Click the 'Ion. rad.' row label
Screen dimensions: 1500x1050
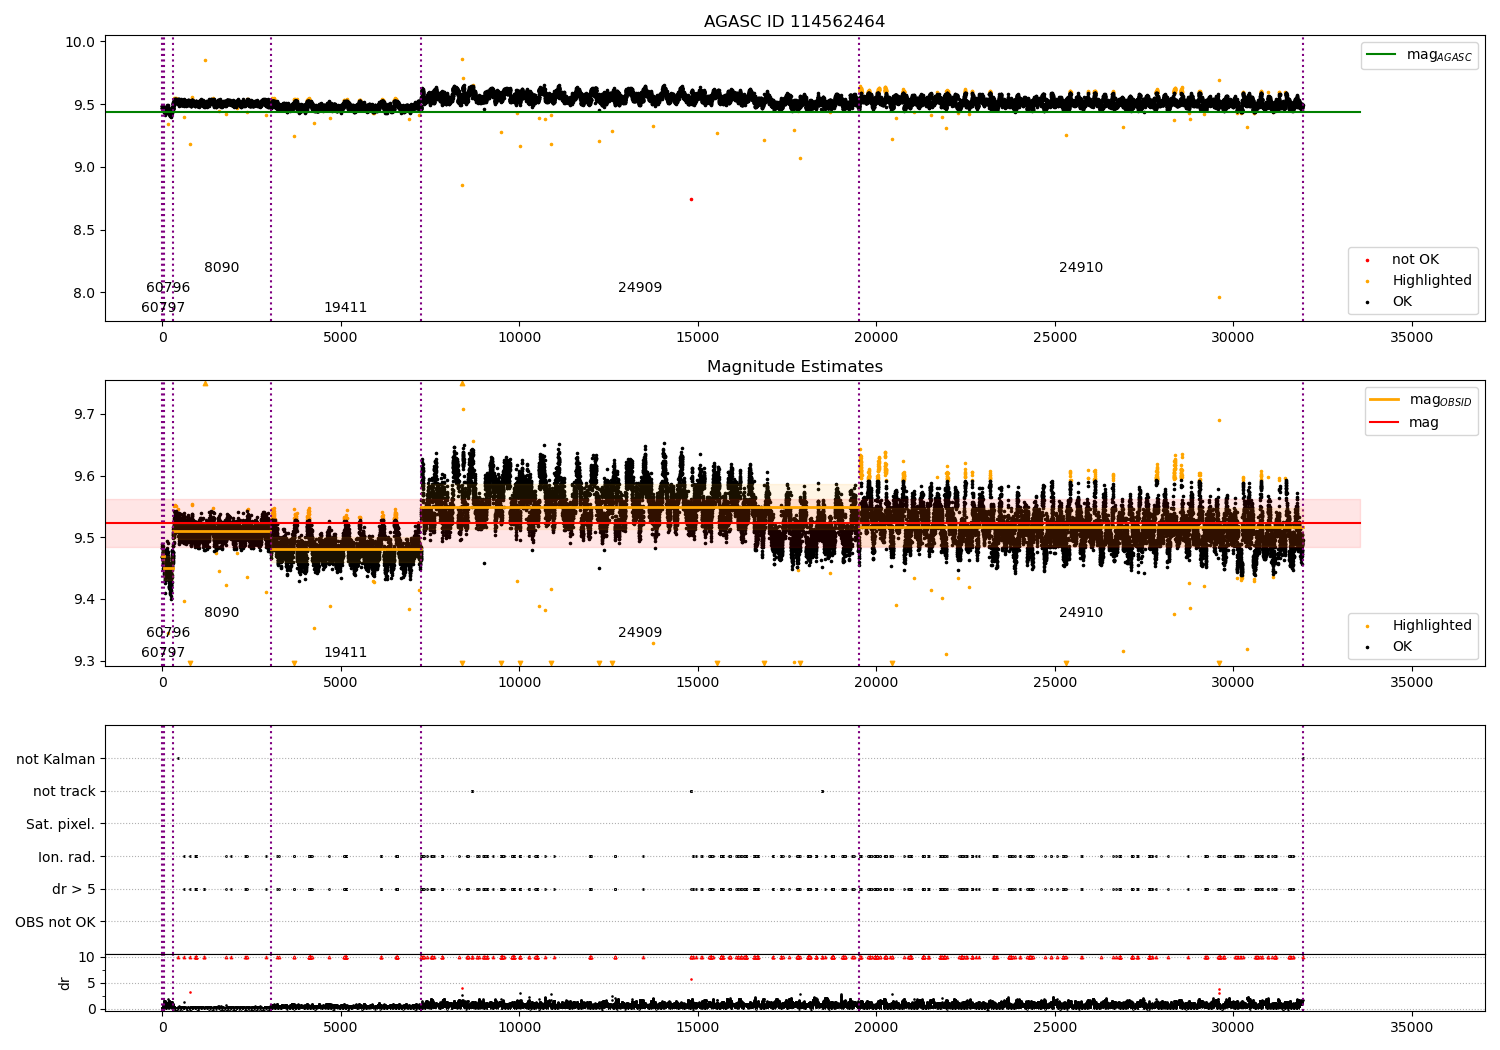click(67, 857)
